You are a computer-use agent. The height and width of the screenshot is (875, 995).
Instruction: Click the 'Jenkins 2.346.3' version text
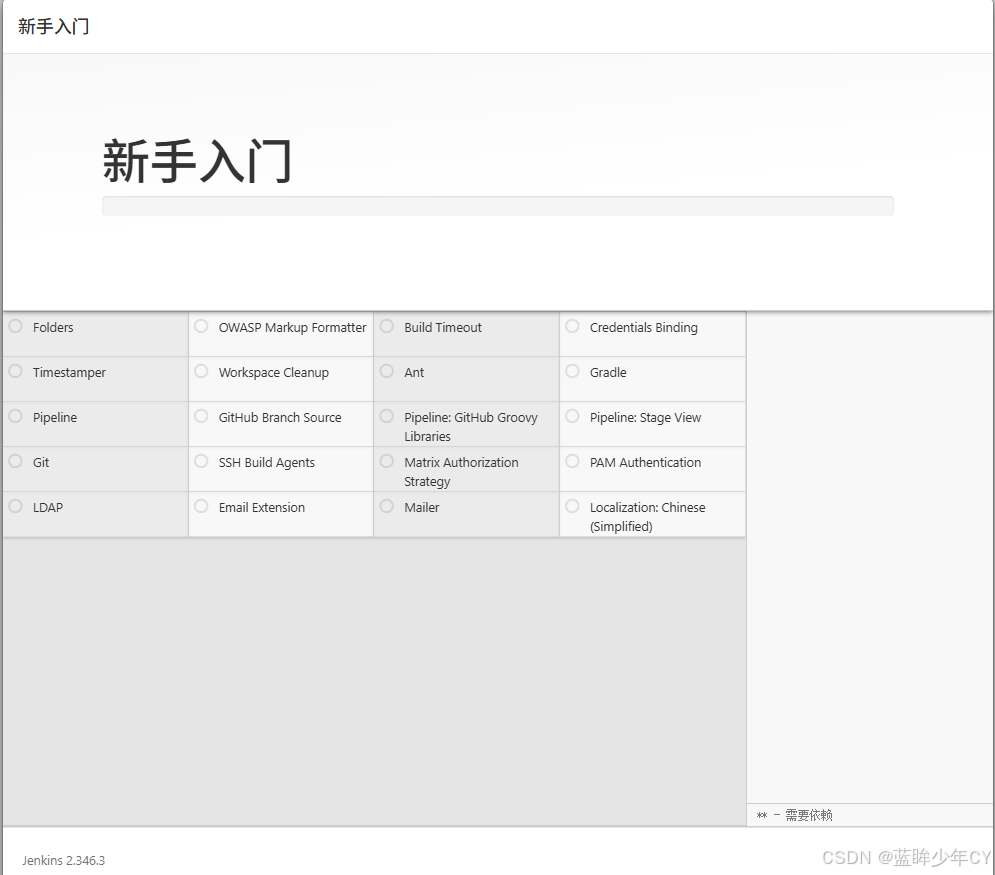click(x=63, y=860)
